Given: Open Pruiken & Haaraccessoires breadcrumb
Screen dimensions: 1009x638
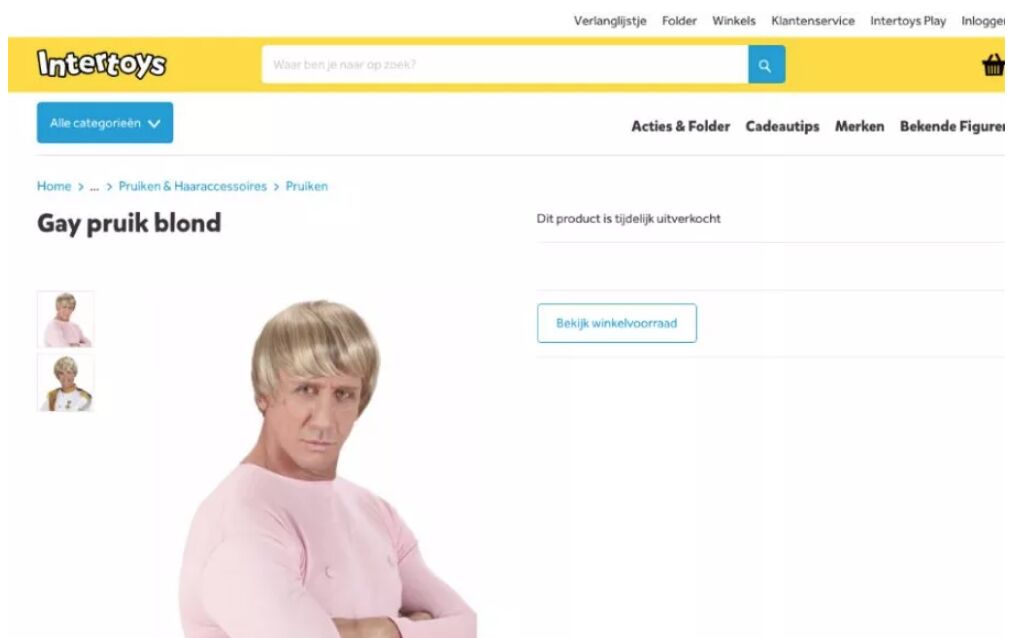Looking at the screenshot, I should [192, 186].
